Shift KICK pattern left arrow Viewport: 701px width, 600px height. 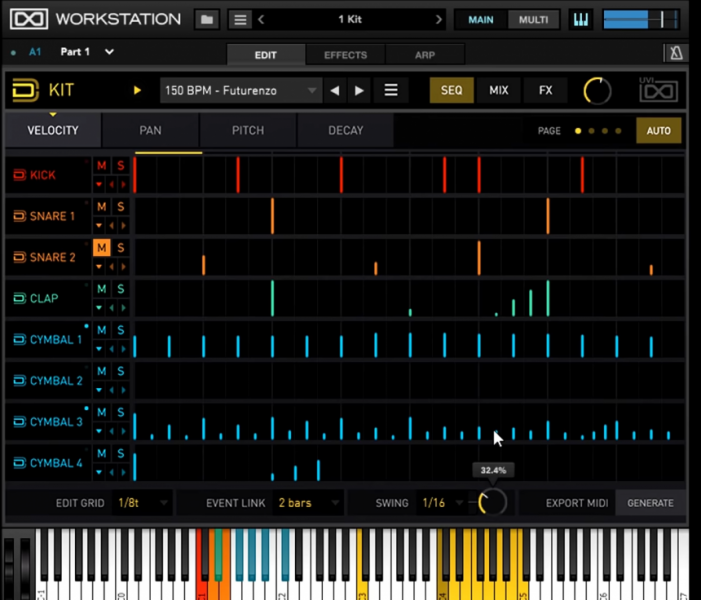[112, 184]
